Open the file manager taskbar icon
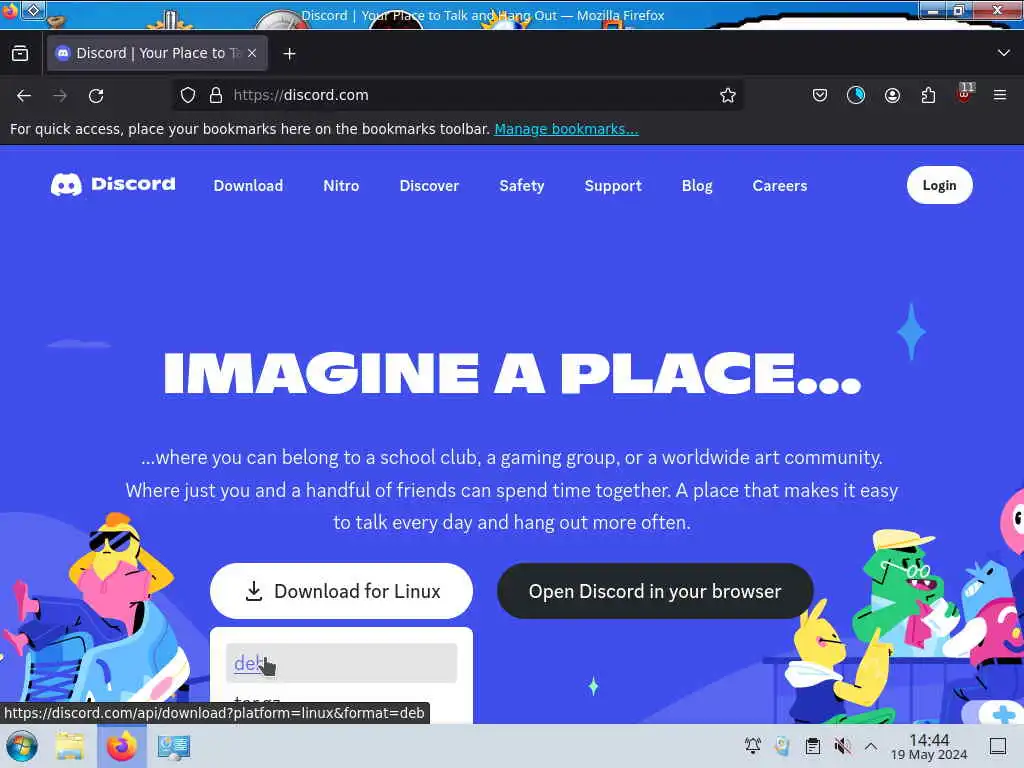1024x768 pixels. point(70,746)
